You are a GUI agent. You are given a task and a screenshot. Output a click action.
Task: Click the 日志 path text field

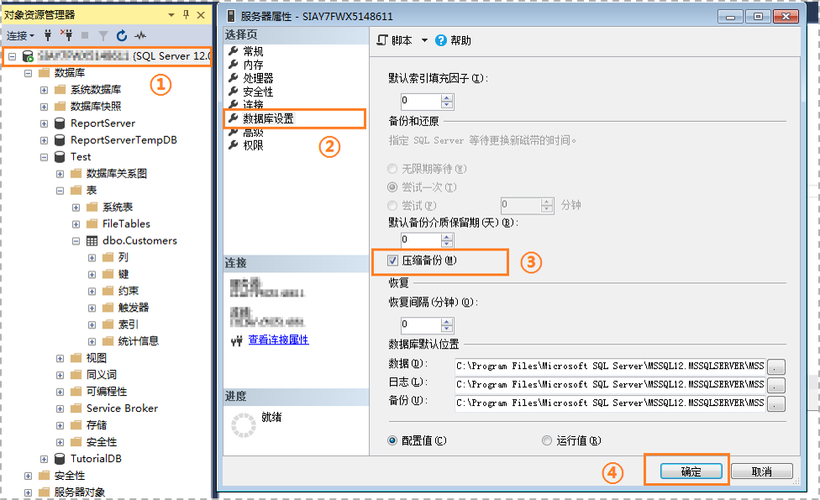click(x=610, y=384)
